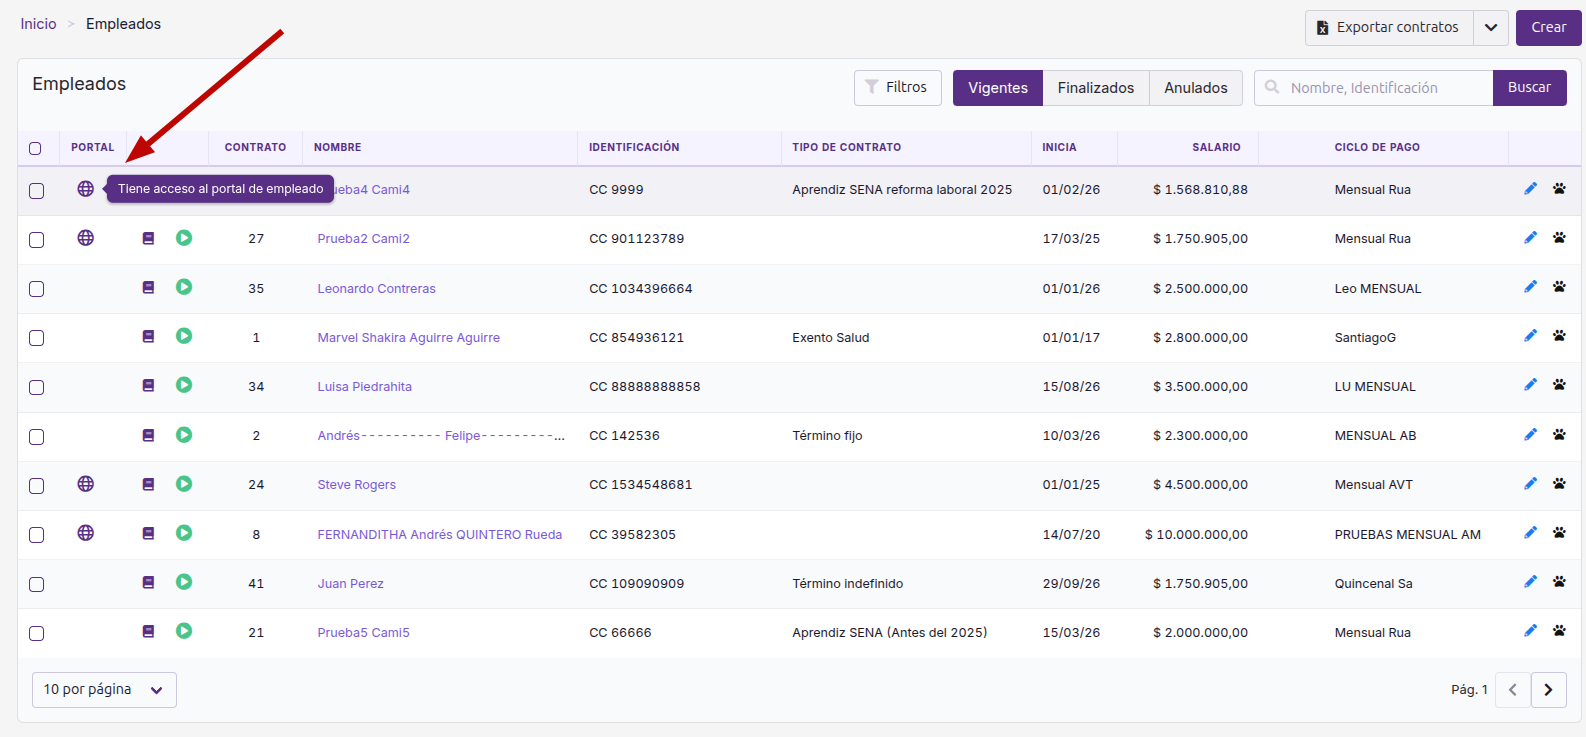Check the box for Prueba4 Cami4 row
Viewport: 1586px width, 737px height.
(37, 191)
